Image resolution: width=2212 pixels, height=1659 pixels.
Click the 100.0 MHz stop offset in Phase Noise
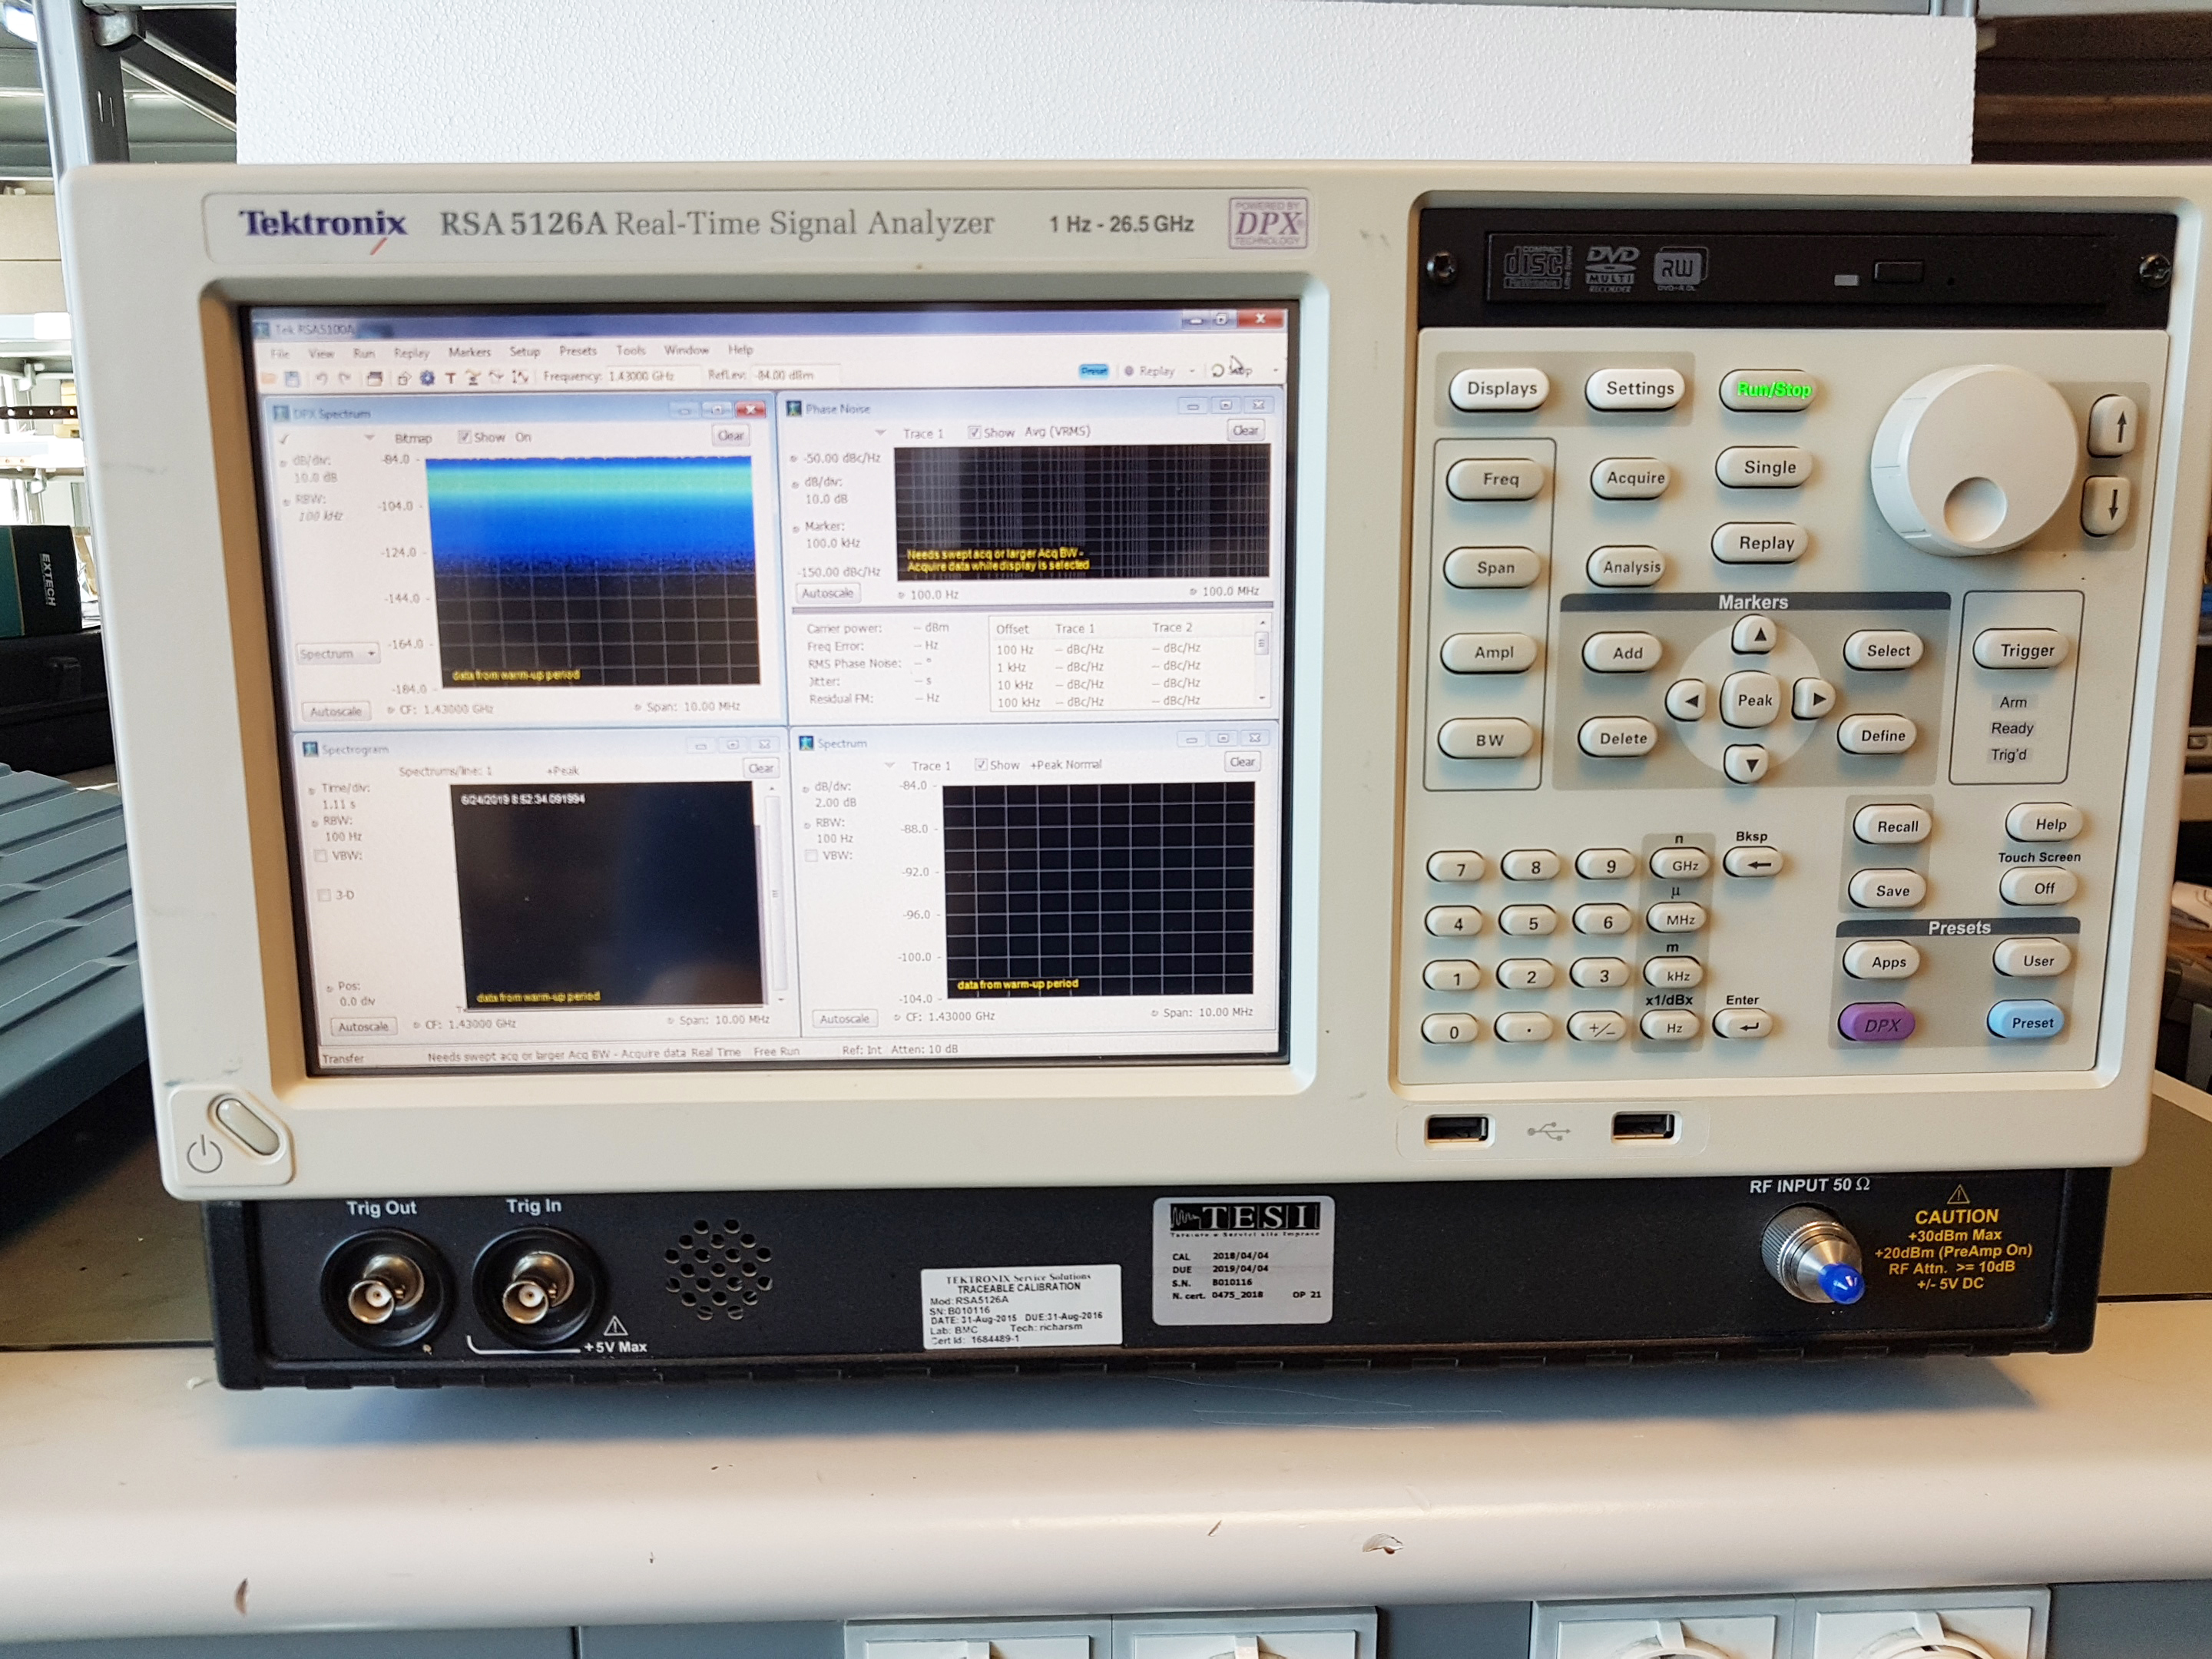pos(1230,592)
